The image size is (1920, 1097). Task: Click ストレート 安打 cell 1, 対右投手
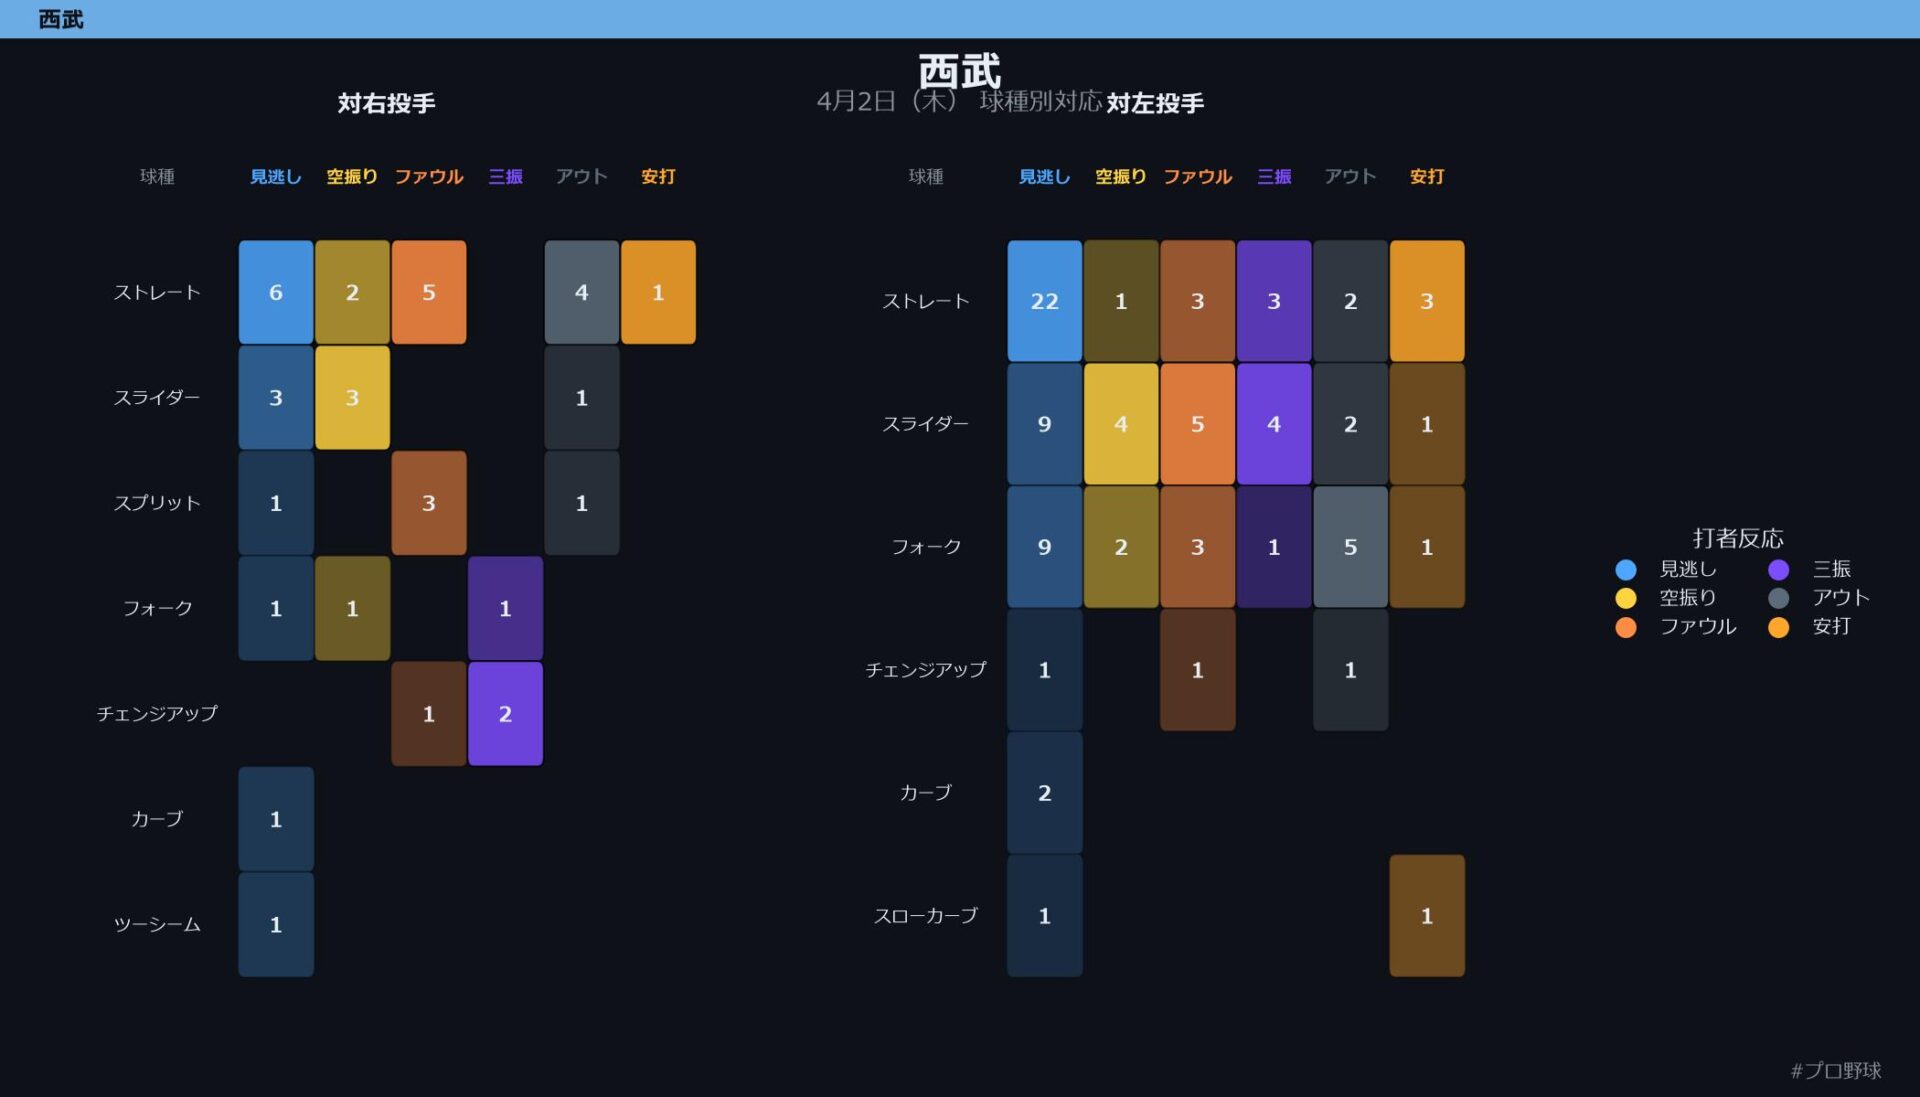(658, 292)
